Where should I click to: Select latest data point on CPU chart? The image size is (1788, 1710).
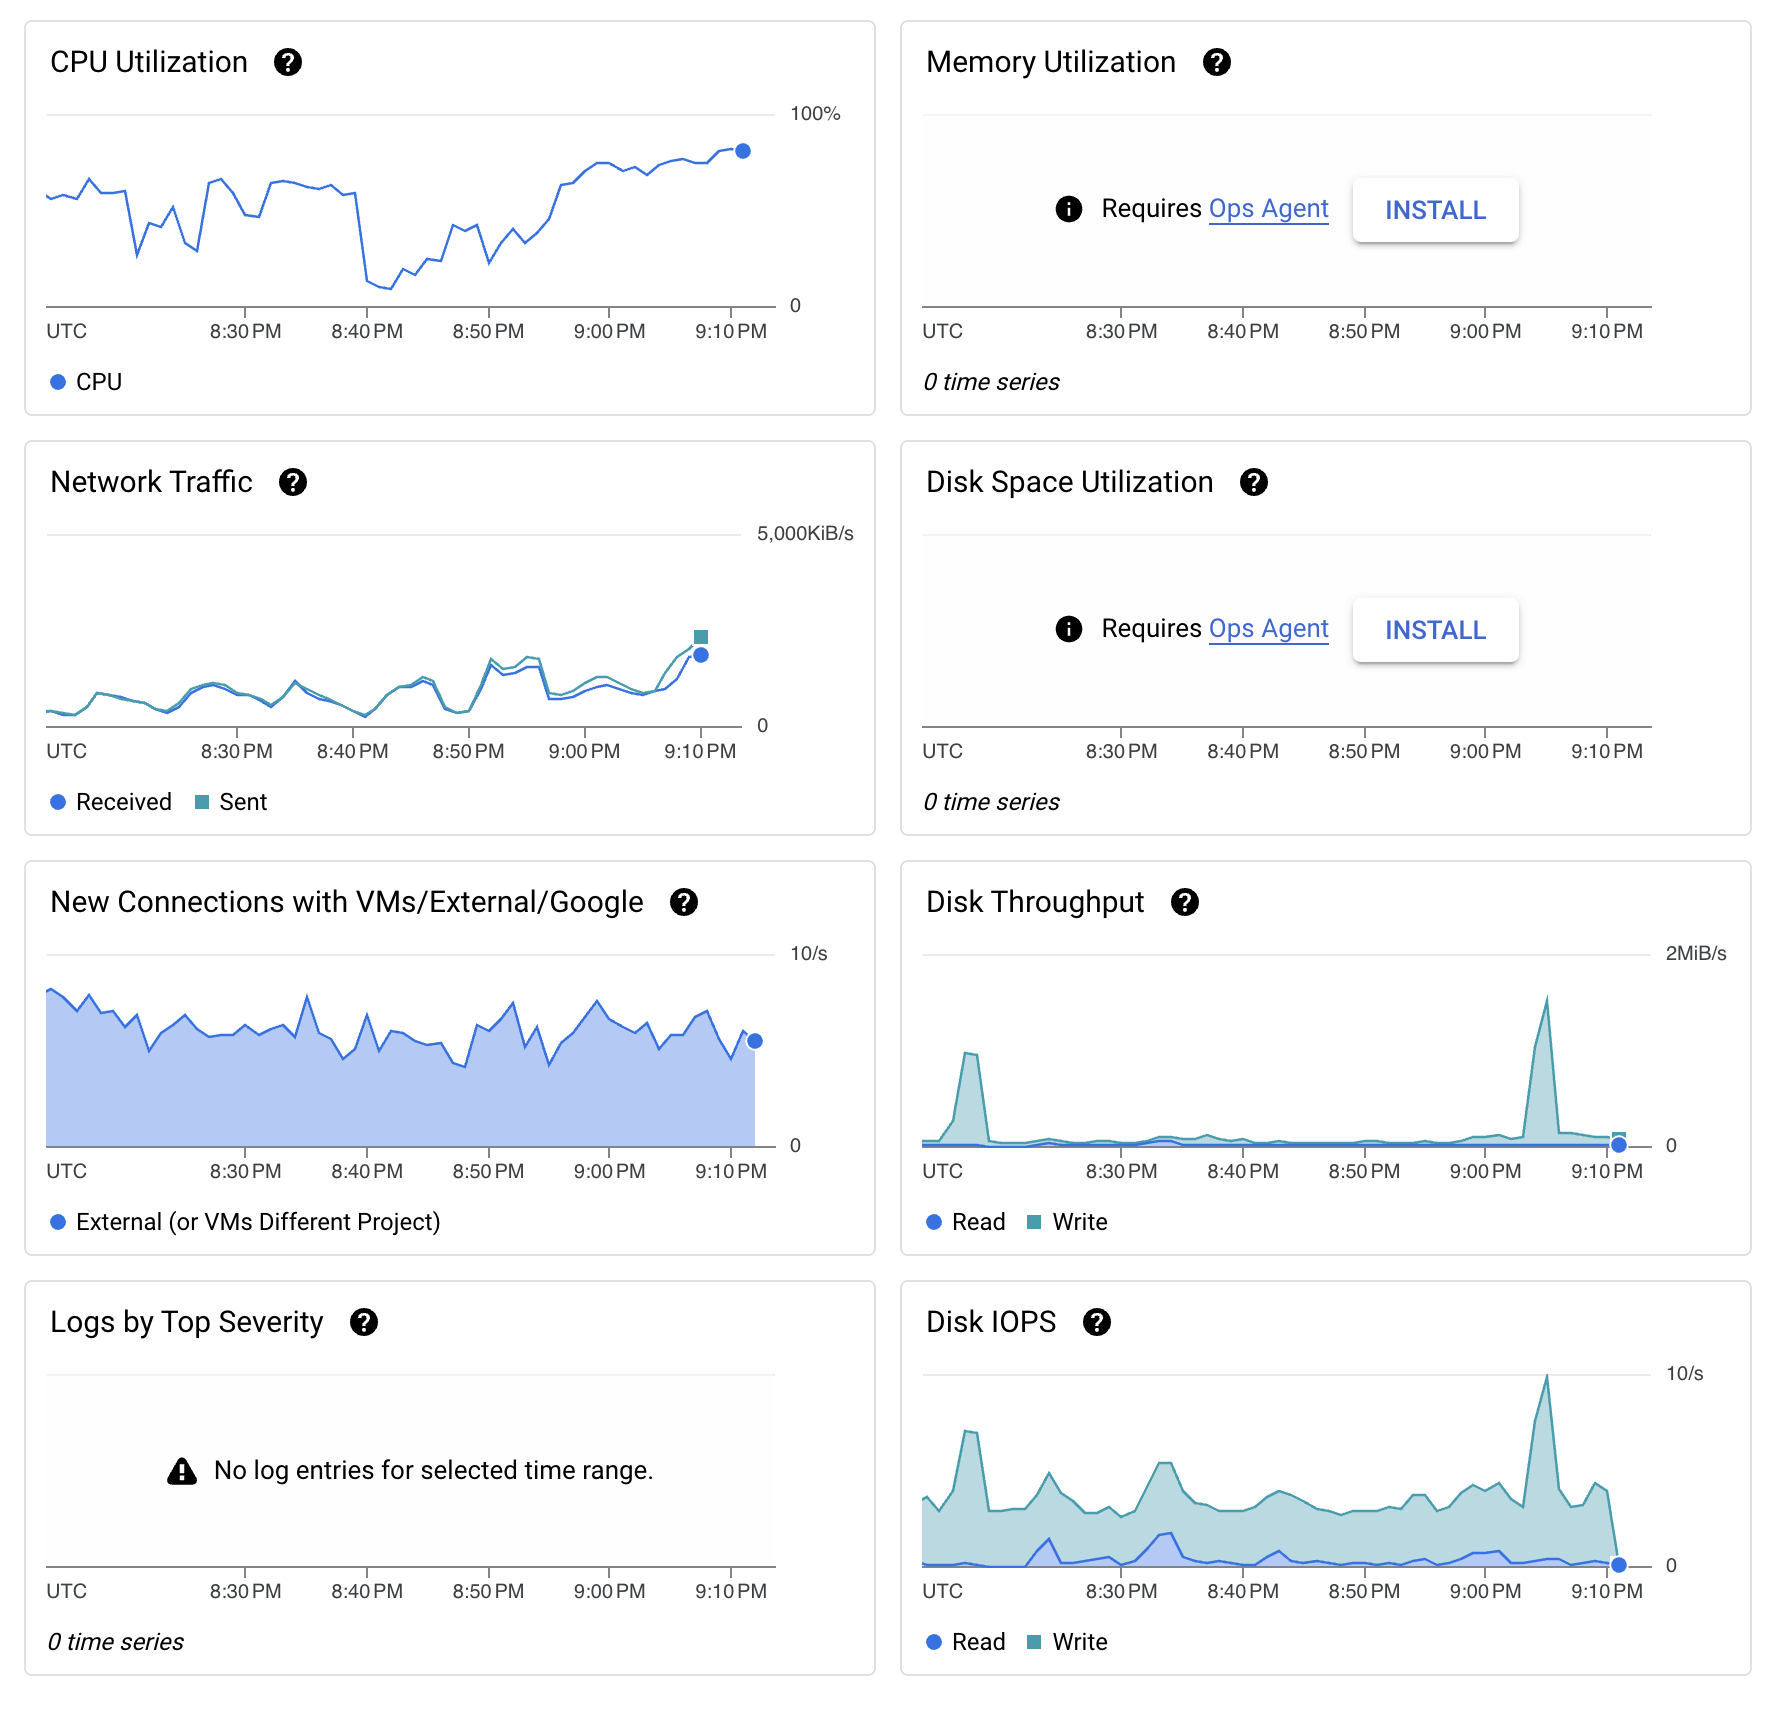coord(743,151)
